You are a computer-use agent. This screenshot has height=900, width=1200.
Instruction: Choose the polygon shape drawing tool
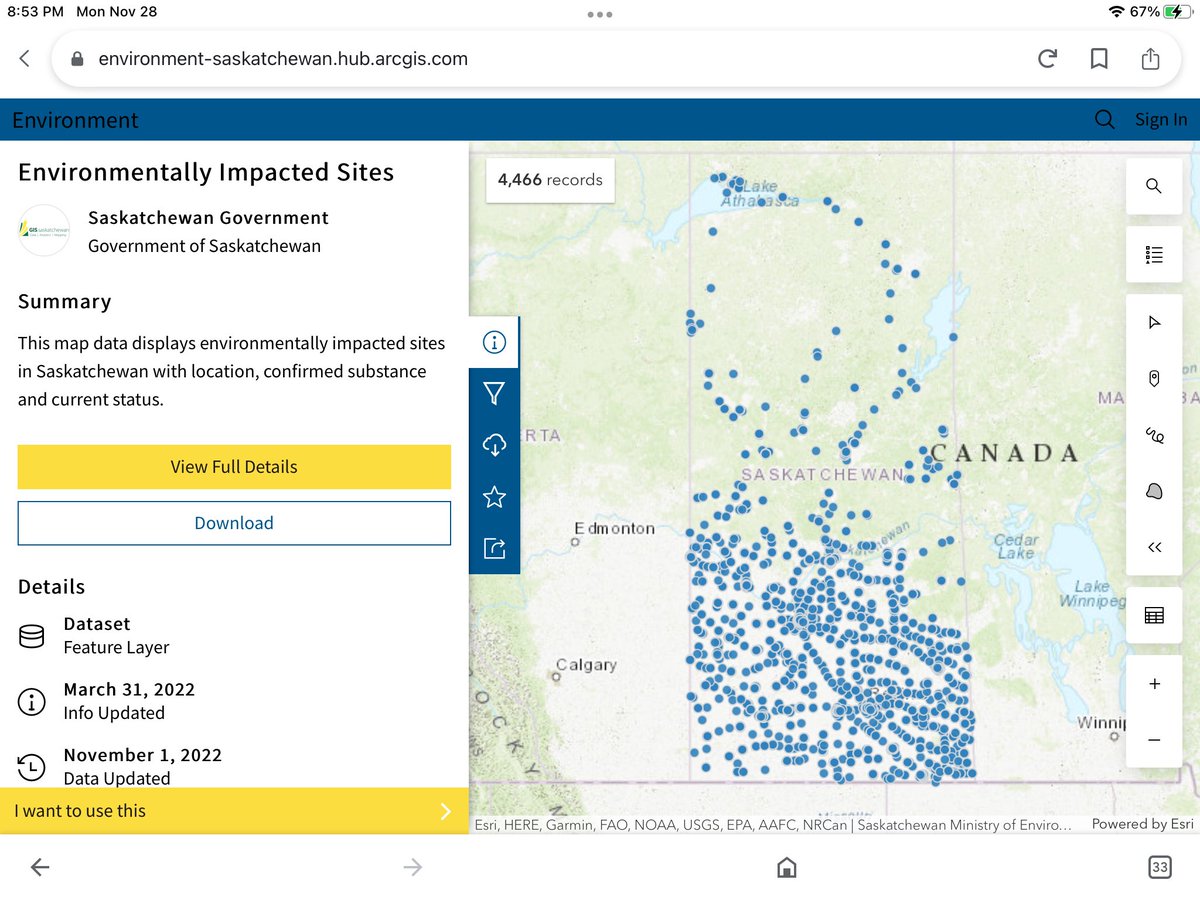point(1154,491)
